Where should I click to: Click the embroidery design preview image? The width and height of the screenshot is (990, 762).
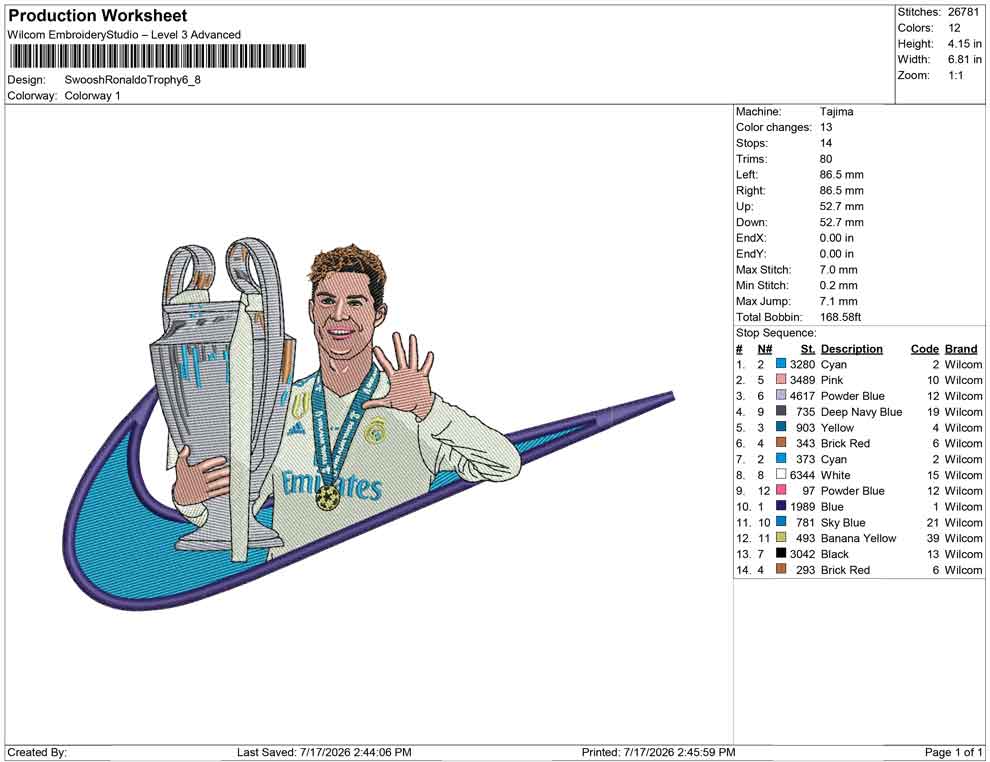tap(369, 424)
